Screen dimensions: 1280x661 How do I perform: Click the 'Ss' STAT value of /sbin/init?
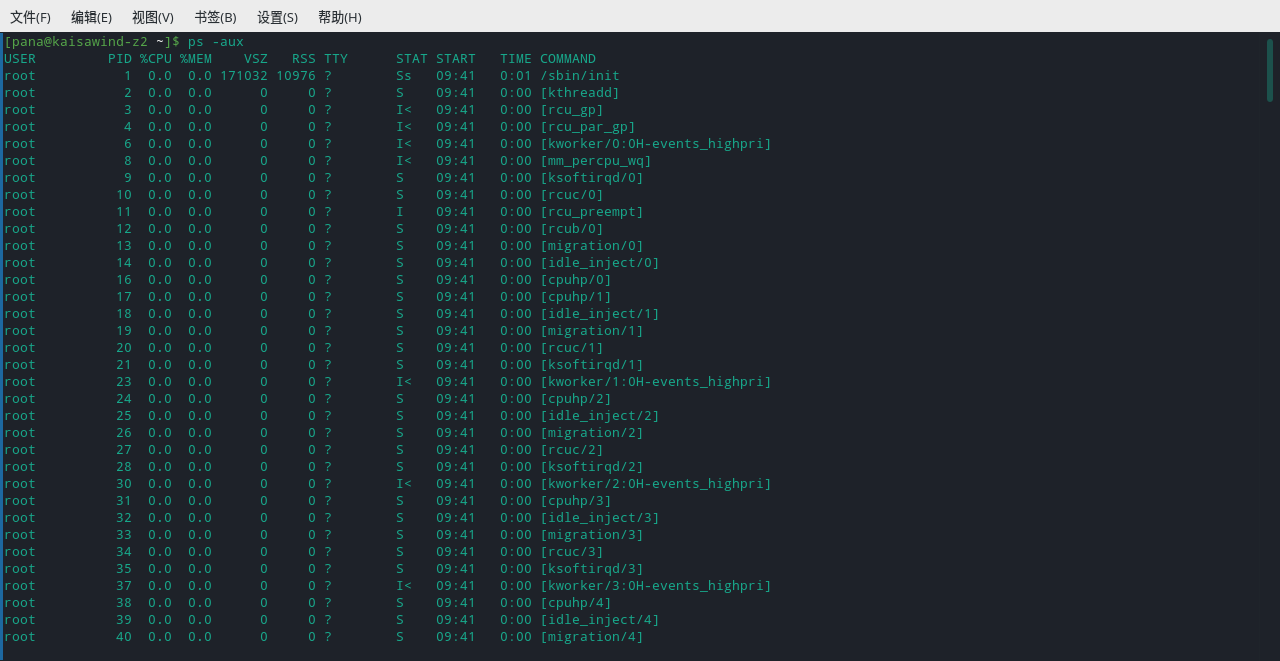coord(404,75)
